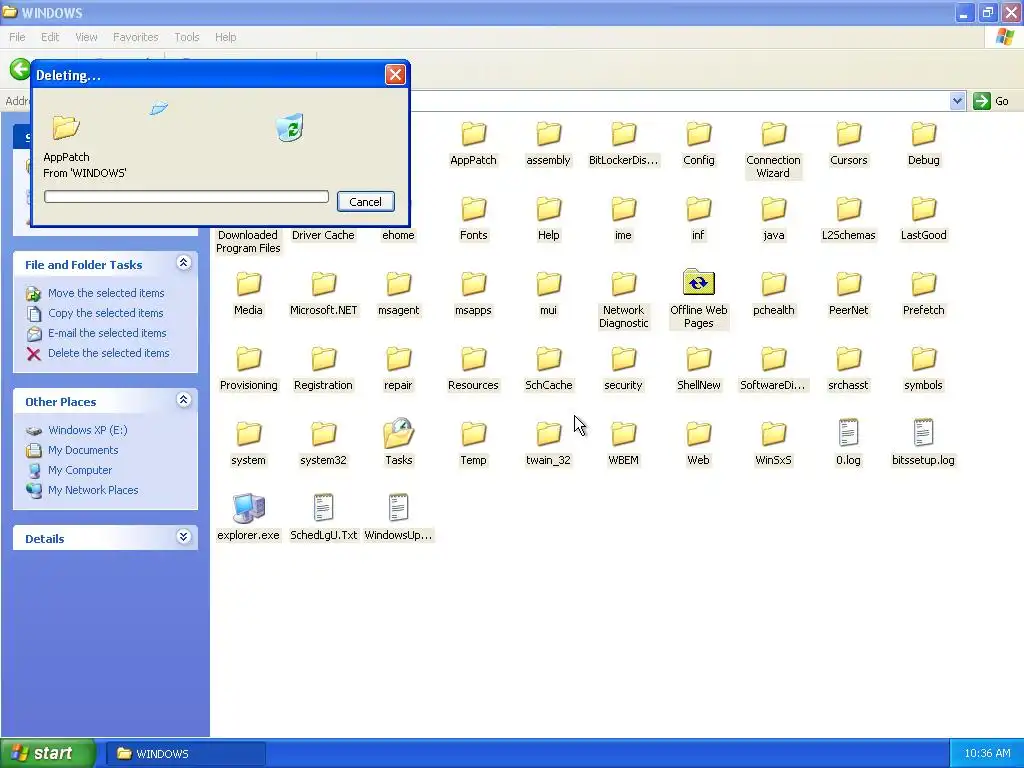
Task: Click the deletion progress bar
Action: coord(186,197)
